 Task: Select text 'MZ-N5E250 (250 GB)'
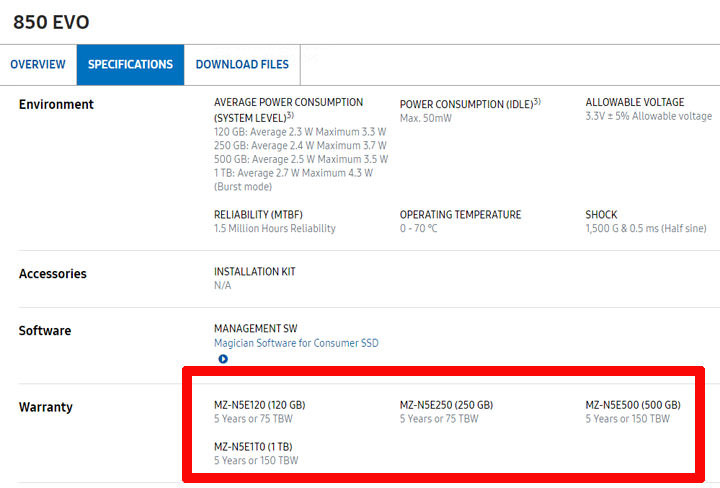click(446, 405)
